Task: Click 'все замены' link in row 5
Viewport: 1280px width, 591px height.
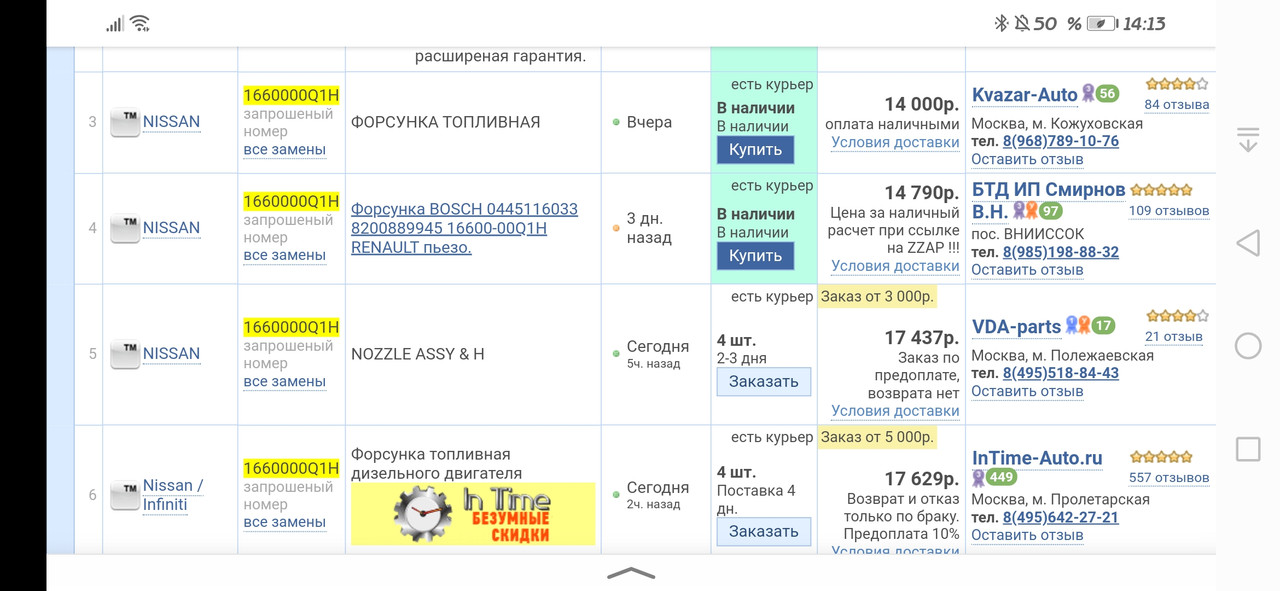Action: 285,381
